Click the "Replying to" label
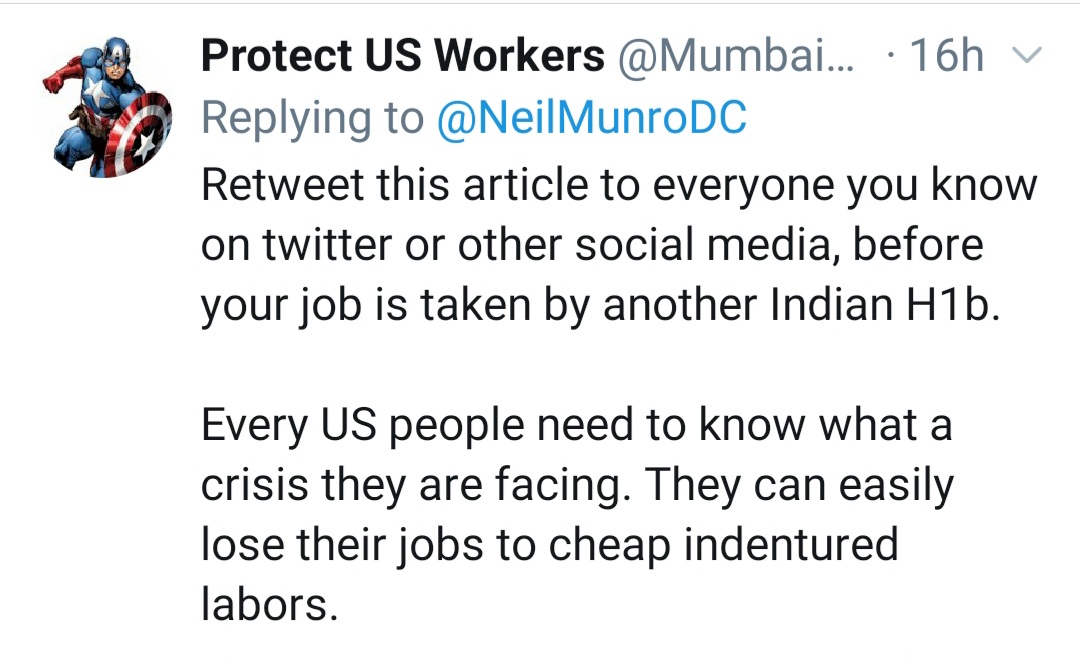This screenshot has width=1080, height=662. tap(312, 119)
